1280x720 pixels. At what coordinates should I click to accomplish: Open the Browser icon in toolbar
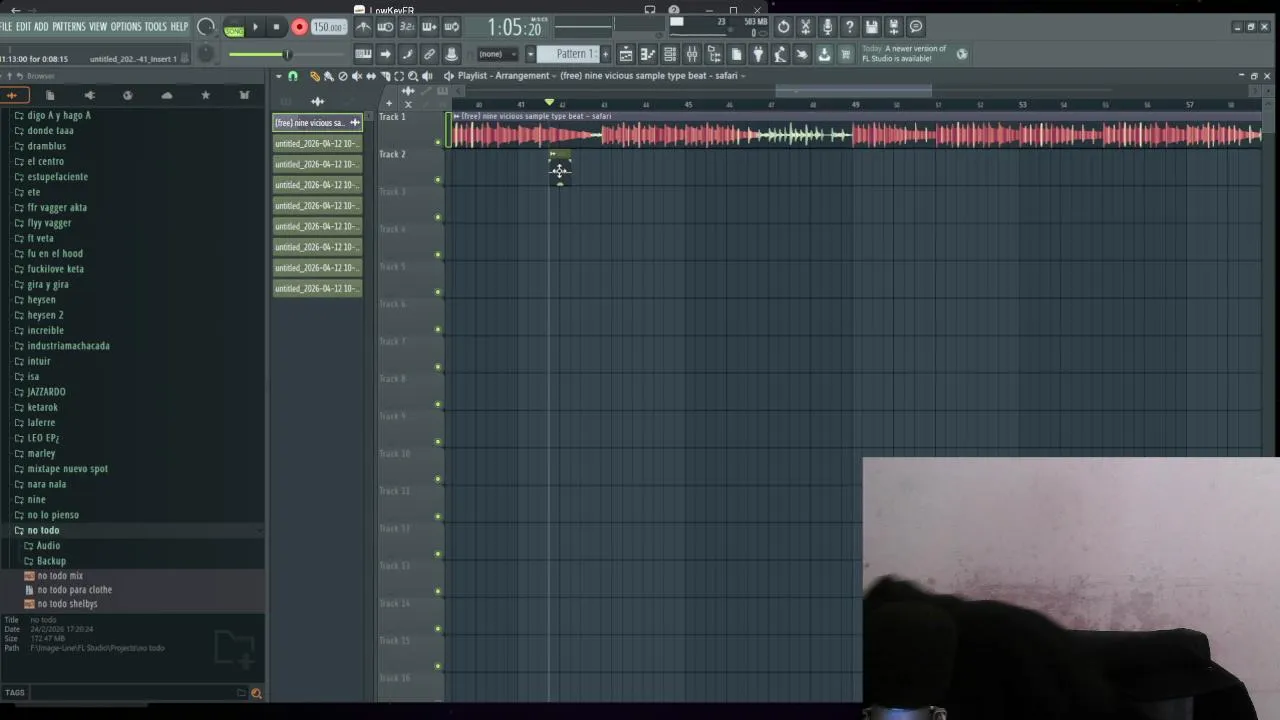tap(714, 54)
